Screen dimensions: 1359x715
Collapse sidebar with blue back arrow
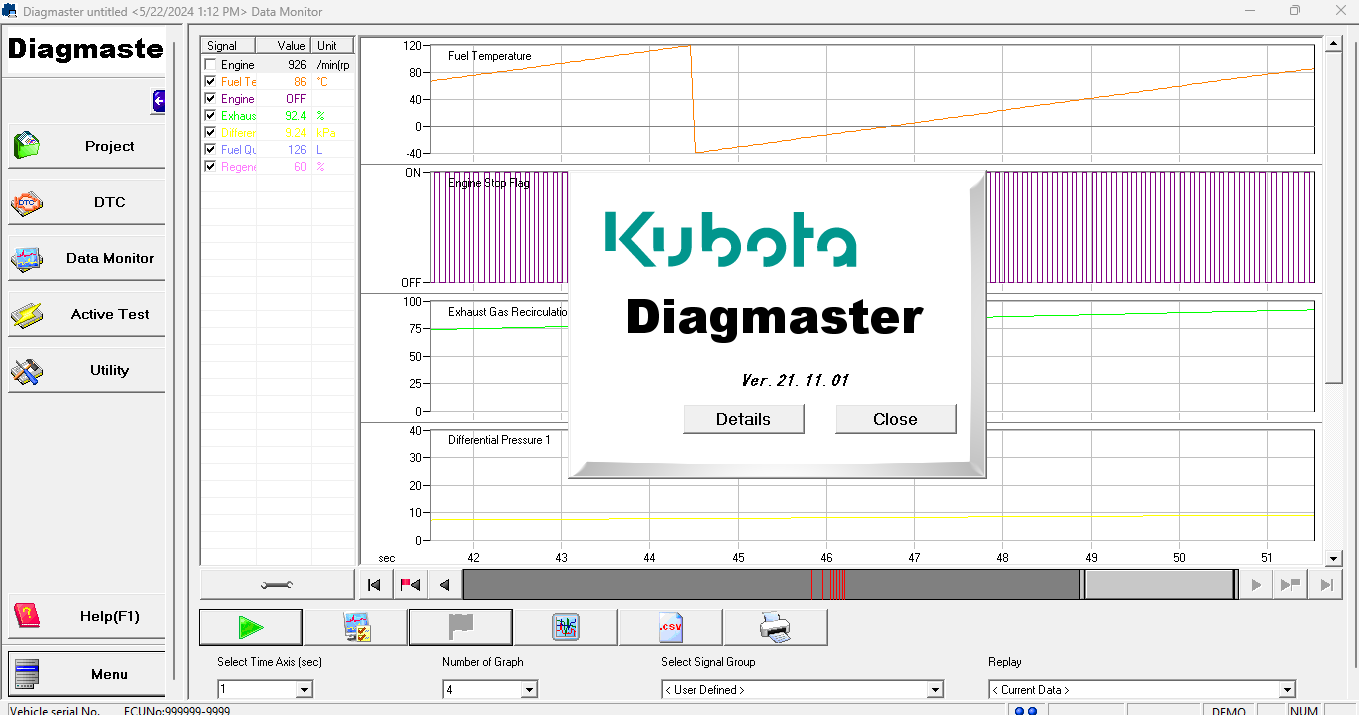(x=158, y=100)
